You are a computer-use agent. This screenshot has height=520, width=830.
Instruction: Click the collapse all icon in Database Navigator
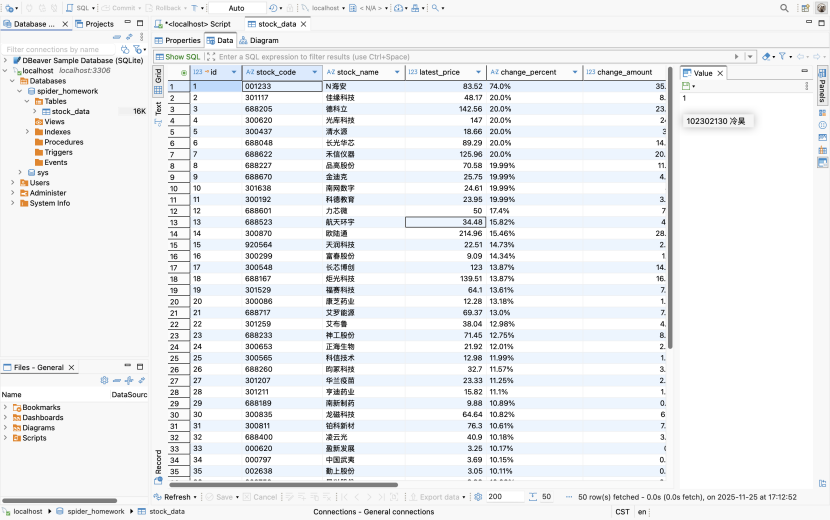tap(116, 37)
